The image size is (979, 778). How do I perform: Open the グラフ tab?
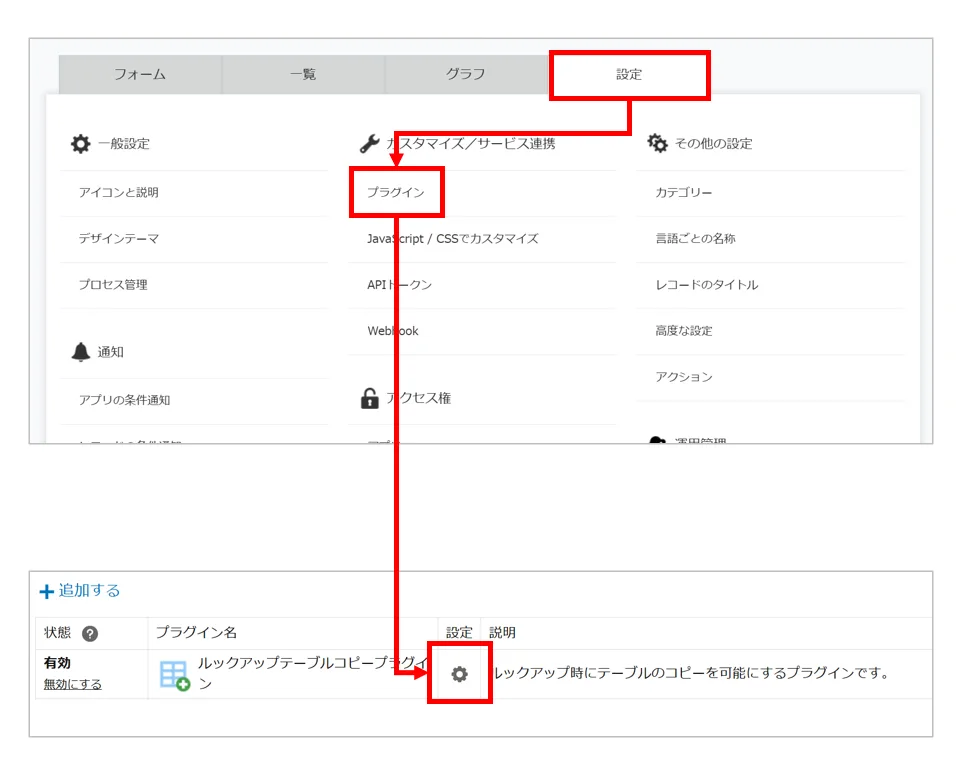[466, 74]
